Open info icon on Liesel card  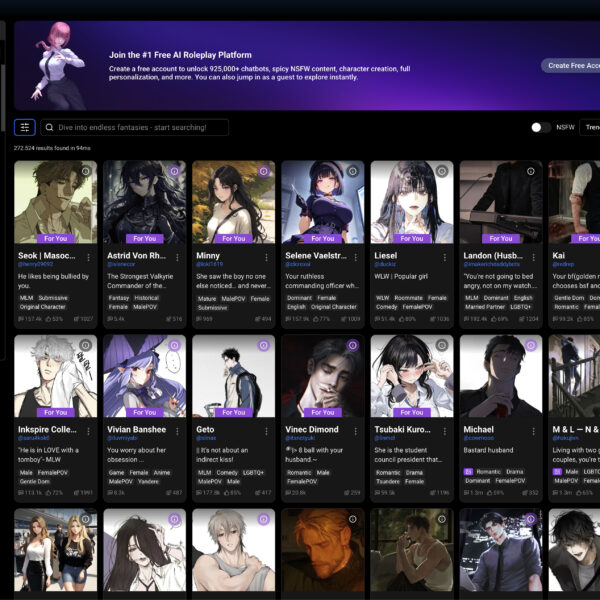tap(442, 171)
